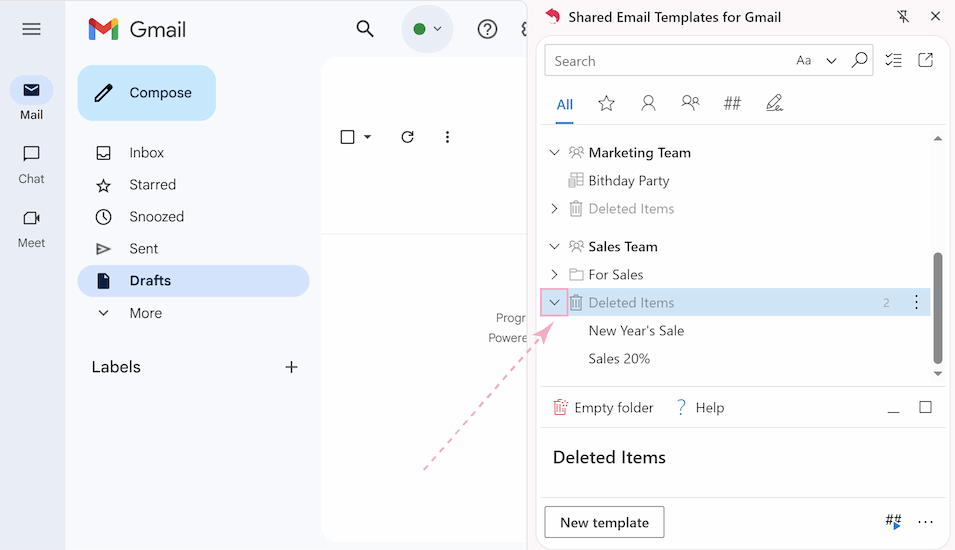The image size is (955, 550).
Task: Click the template list scrollbar thumb
Action: pyautogui.click(x=938, y=308)
